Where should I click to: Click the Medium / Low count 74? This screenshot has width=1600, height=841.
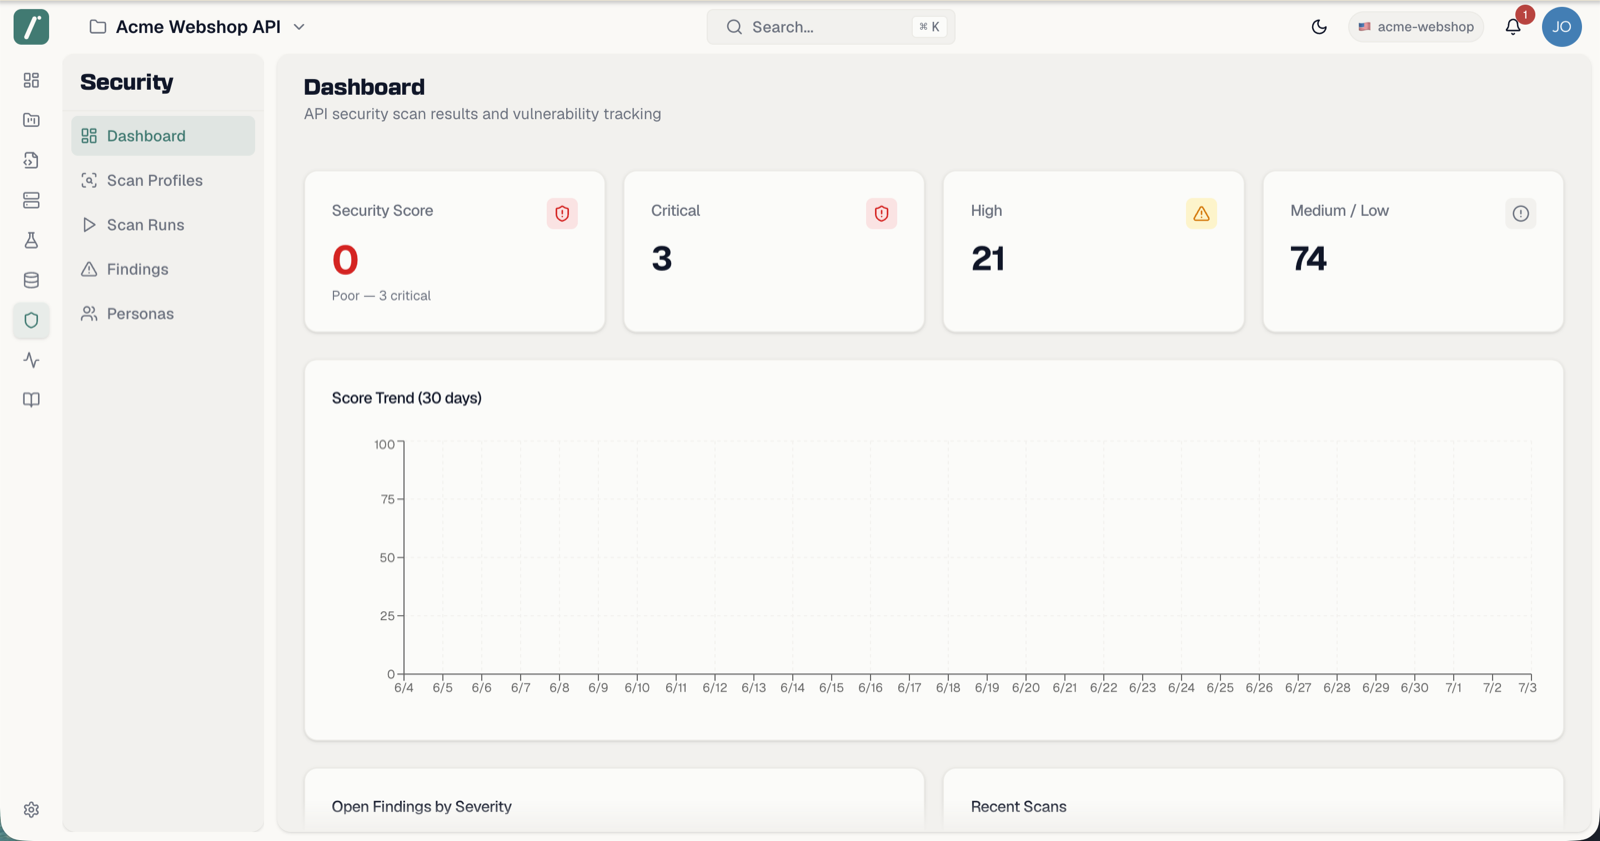click(1308, 259)
